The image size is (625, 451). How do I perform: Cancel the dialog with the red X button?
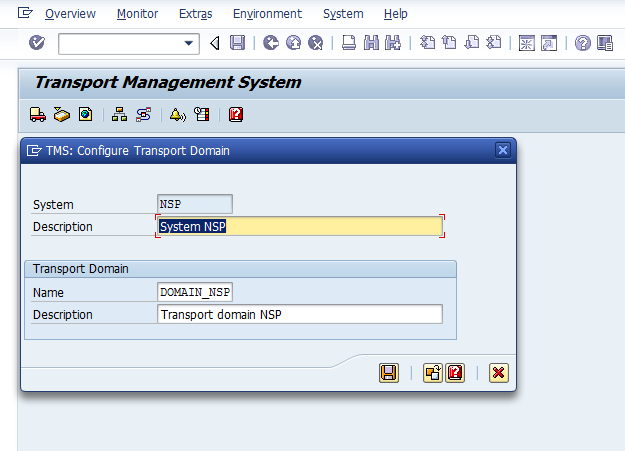[499, 373]
